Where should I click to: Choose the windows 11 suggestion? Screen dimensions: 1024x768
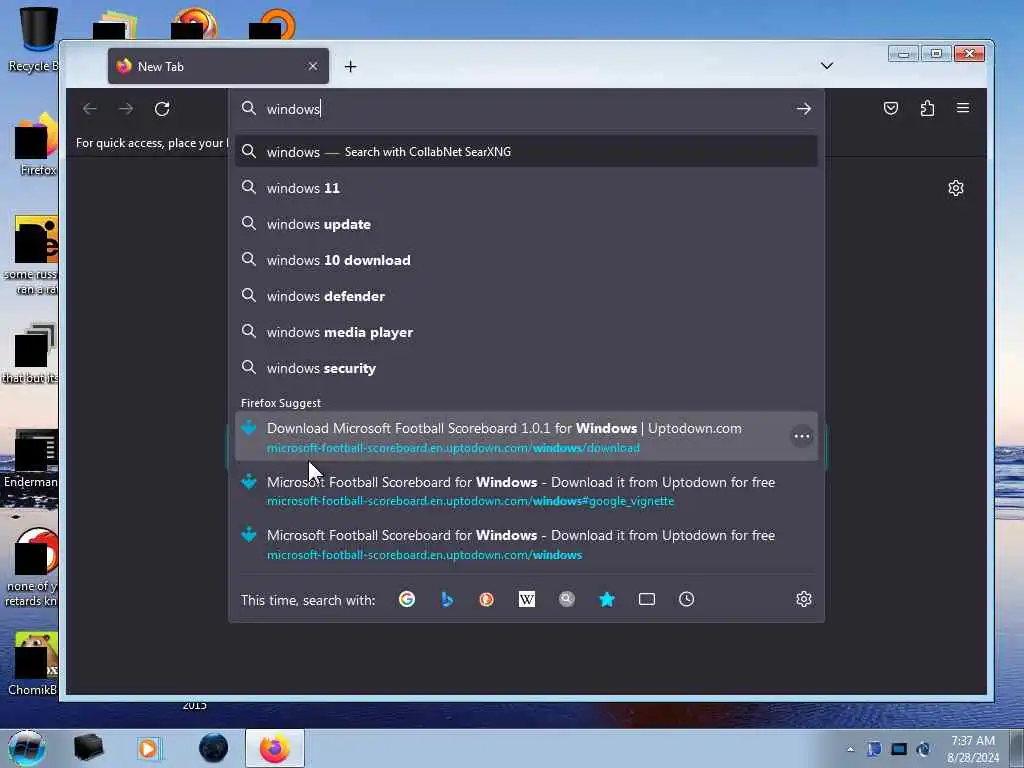coord(526,188)
